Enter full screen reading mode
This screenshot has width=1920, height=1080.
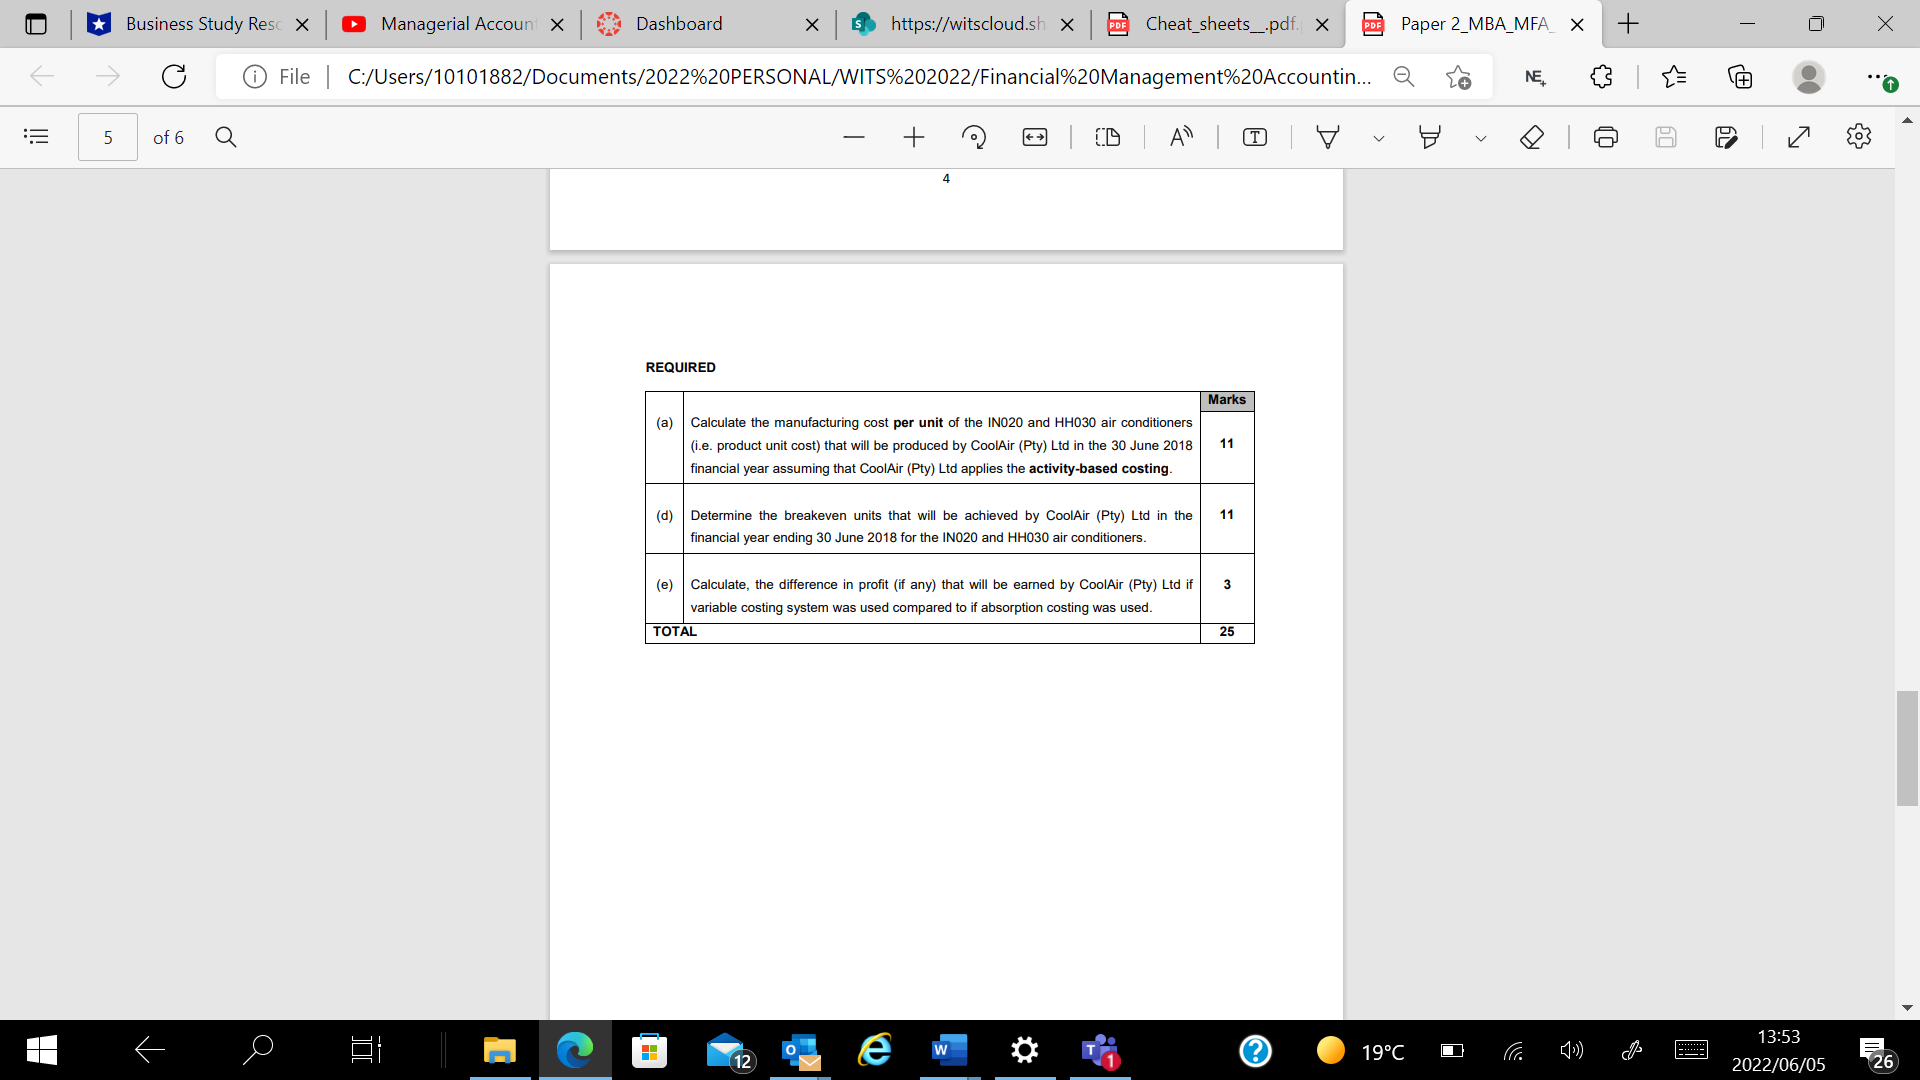pyautogui.click(x=1800, y=137)
